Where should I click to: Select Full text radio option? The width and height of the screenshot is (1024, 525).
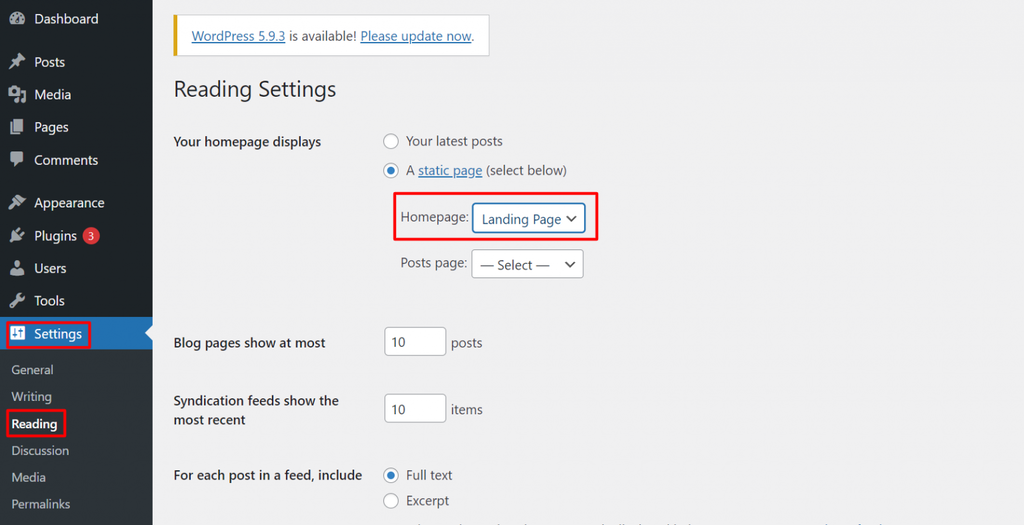click(391, 475)
